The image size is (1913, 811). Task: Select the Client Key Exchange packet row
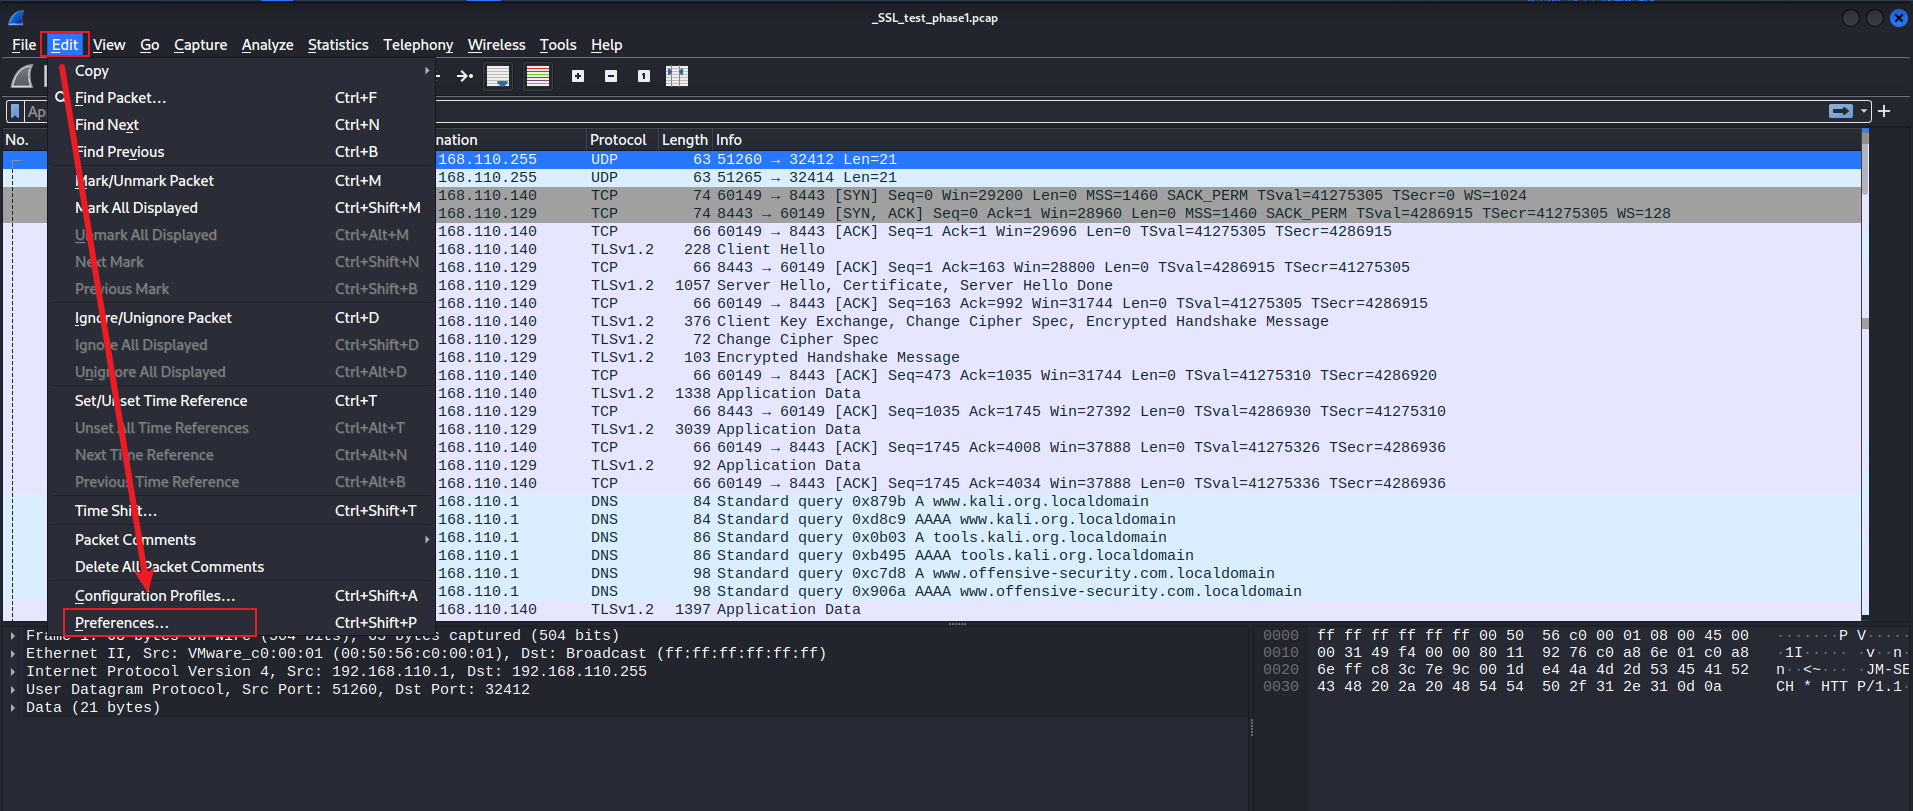click(x=1148, y=321)
